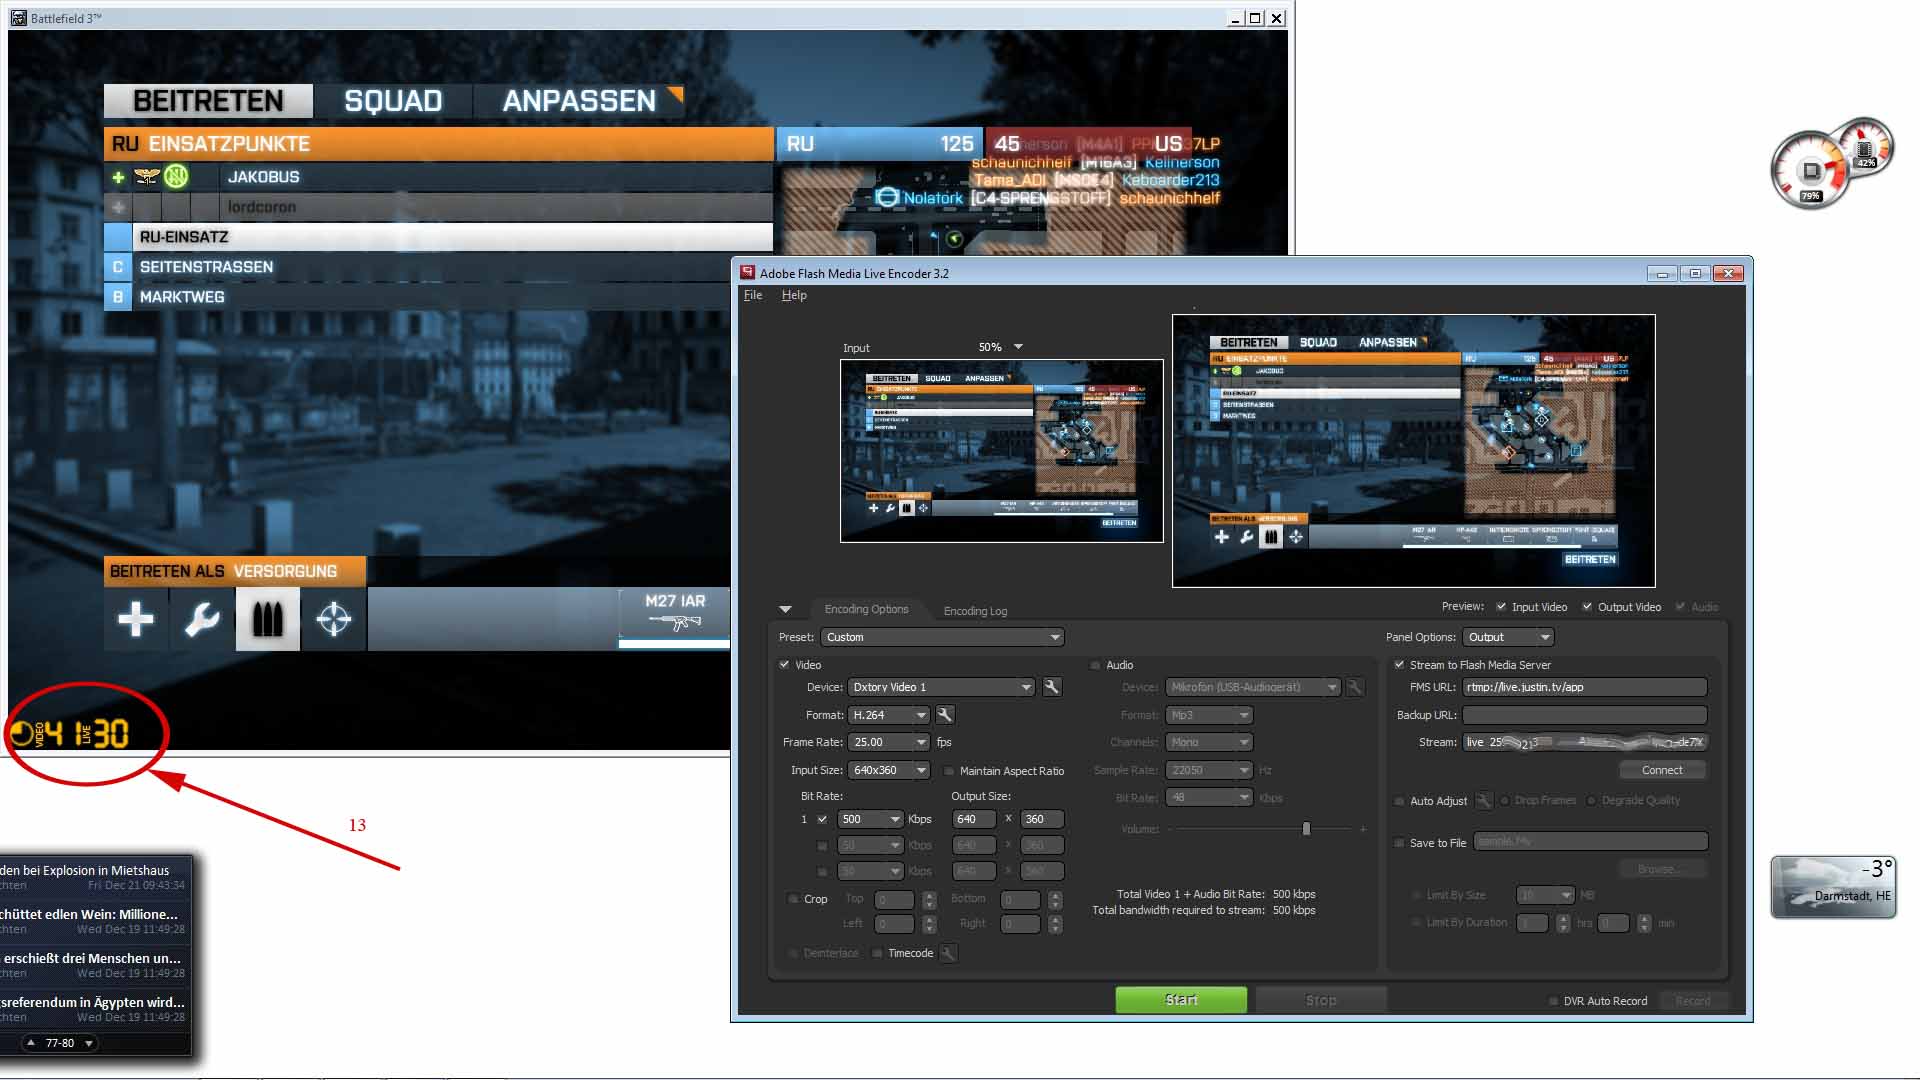1920x1080 pixels.
Task: Click the audio Volume slider handle
Action: click(x=1306, y=829)
